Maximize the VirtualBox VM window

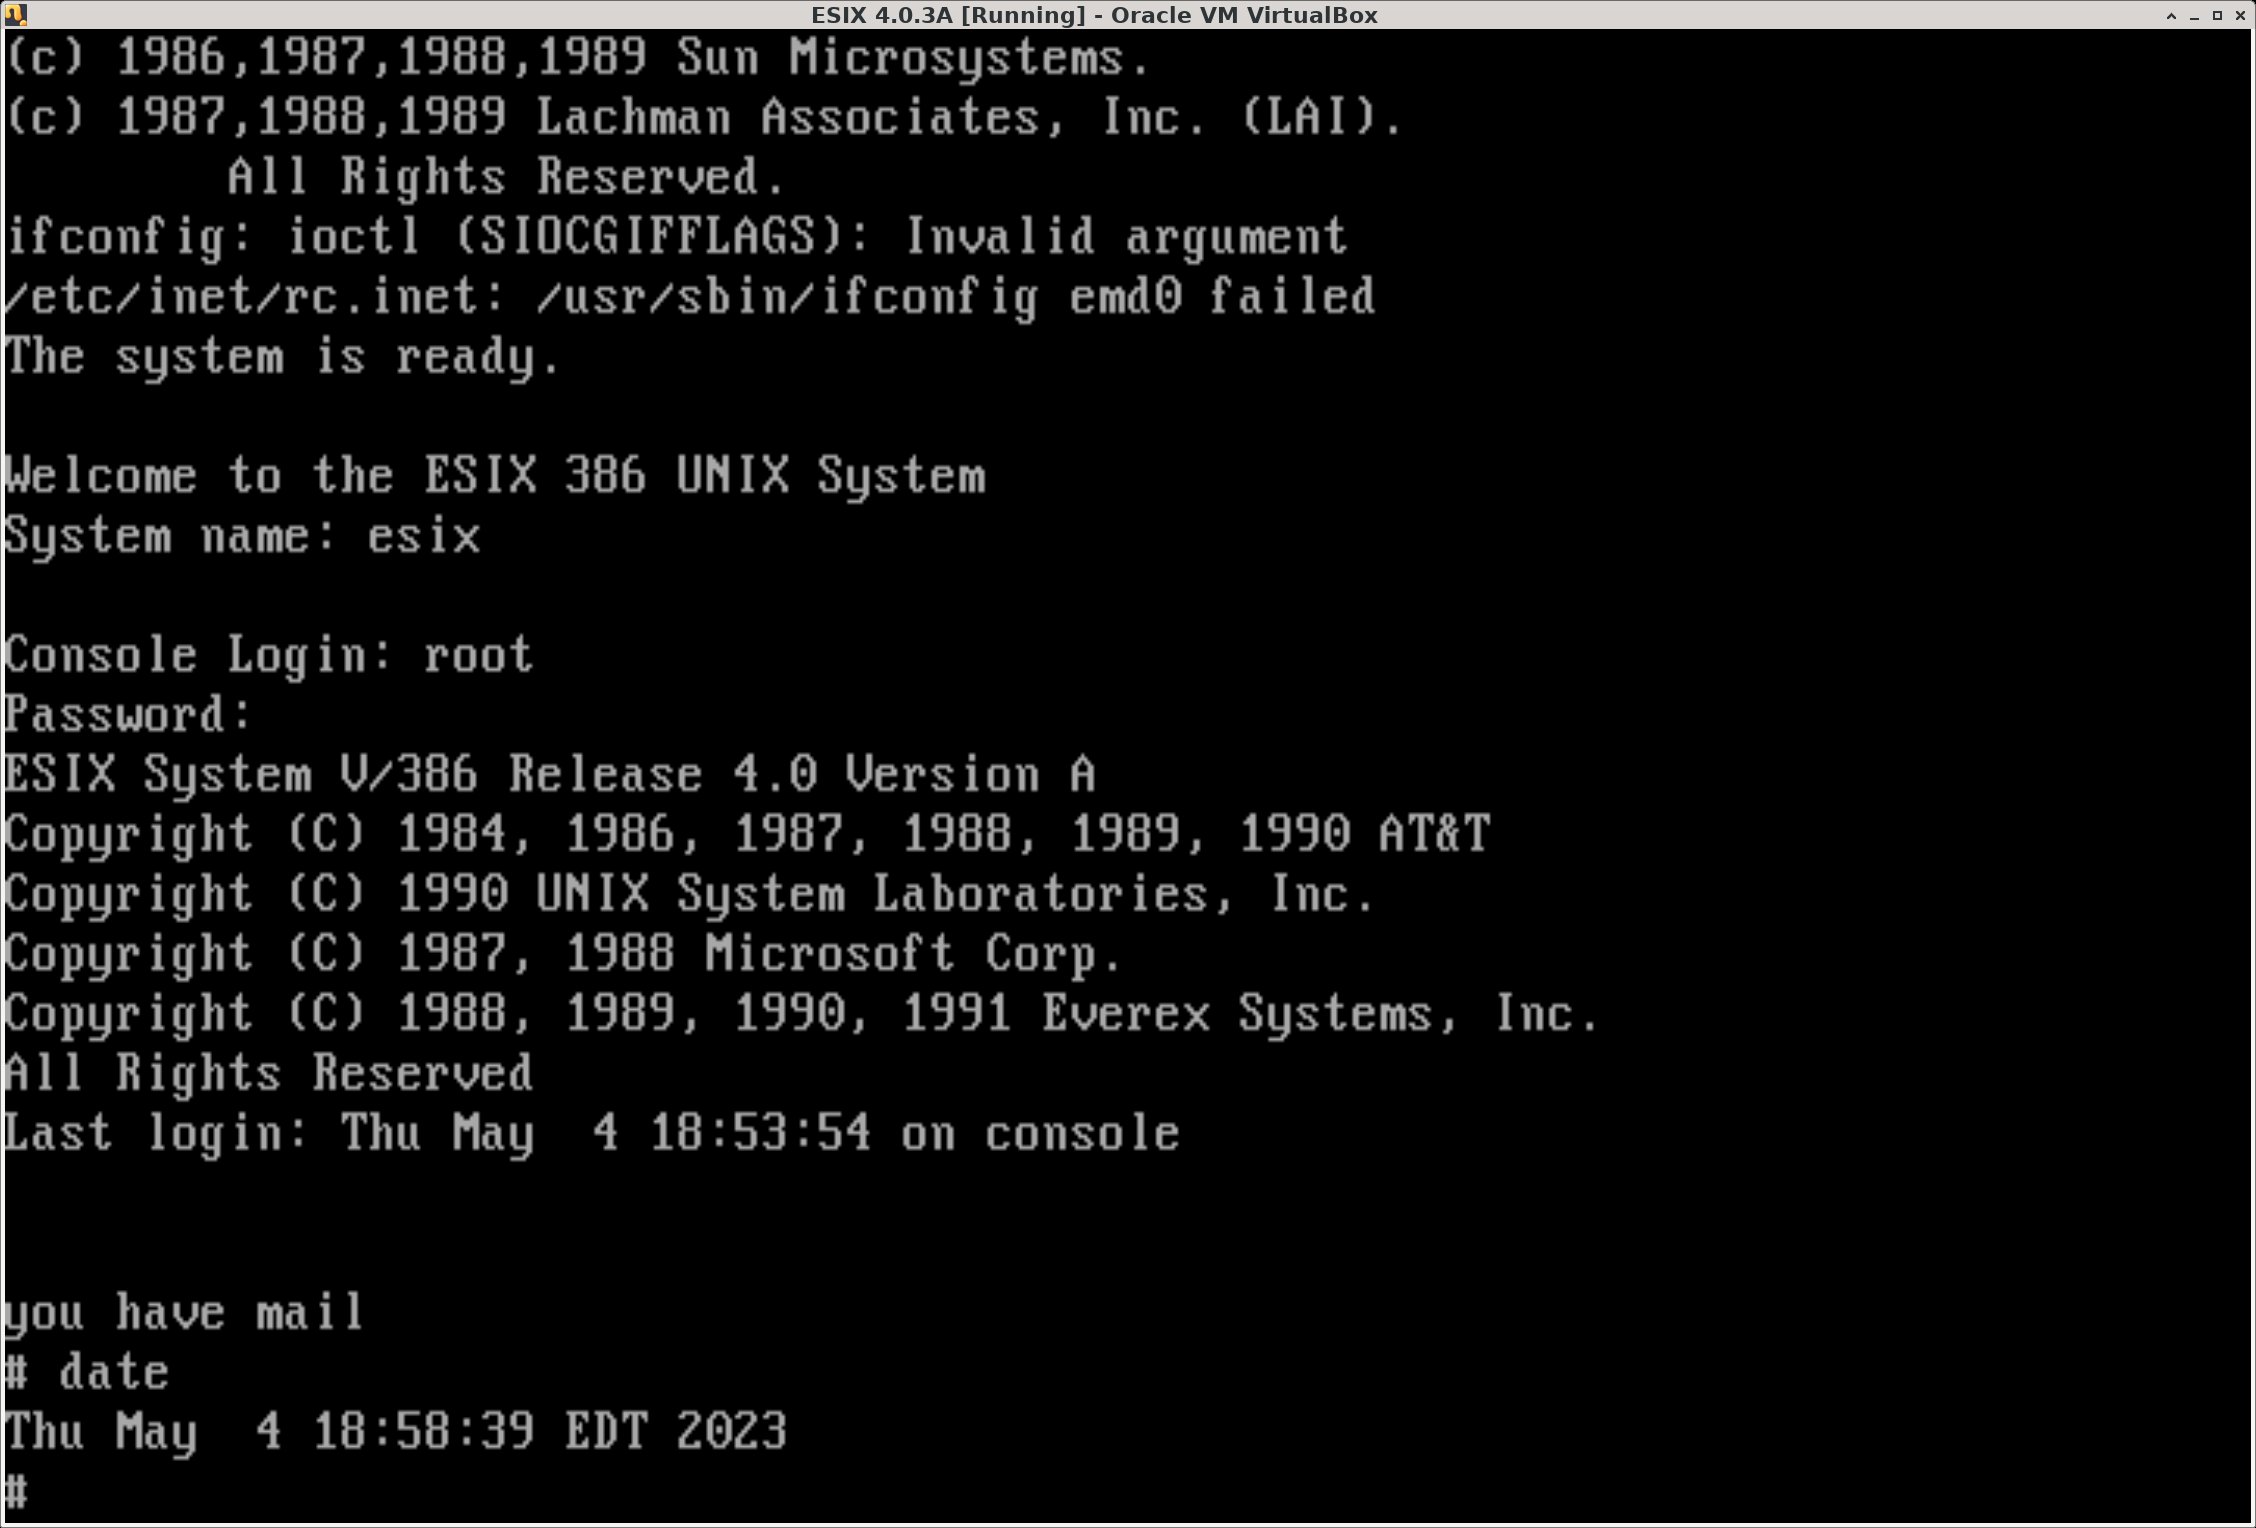click(x=2217, y=15)
